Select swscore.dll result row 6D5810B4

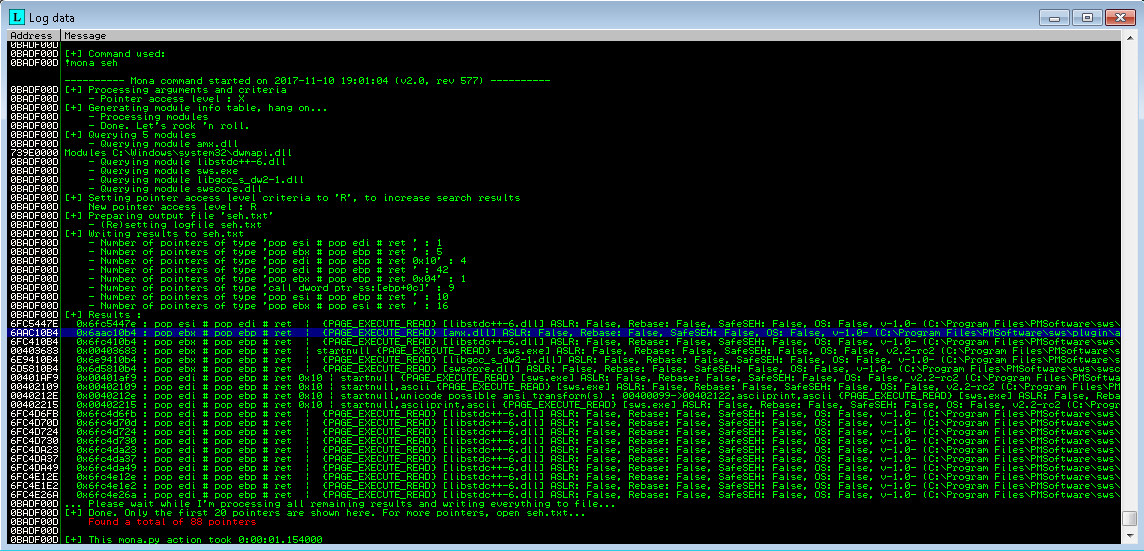564,369
